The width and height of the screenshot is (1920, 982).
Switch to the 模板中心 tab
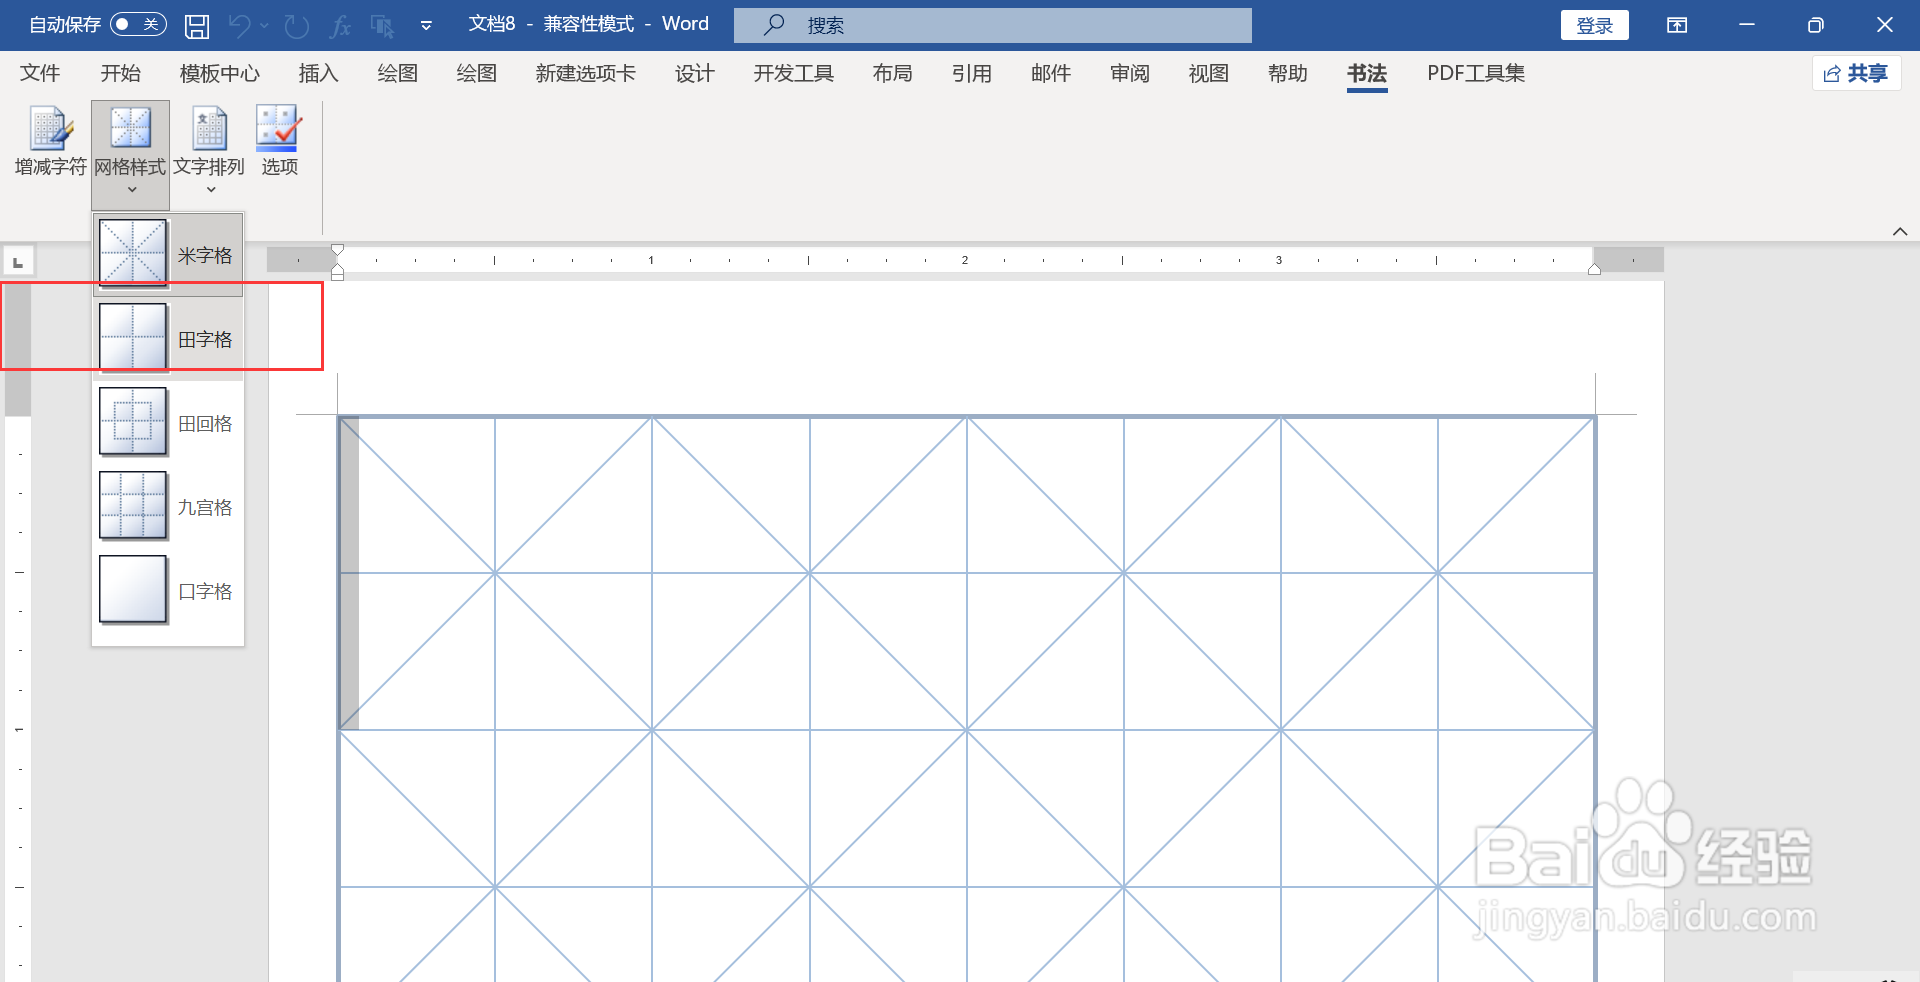point(219,73)
